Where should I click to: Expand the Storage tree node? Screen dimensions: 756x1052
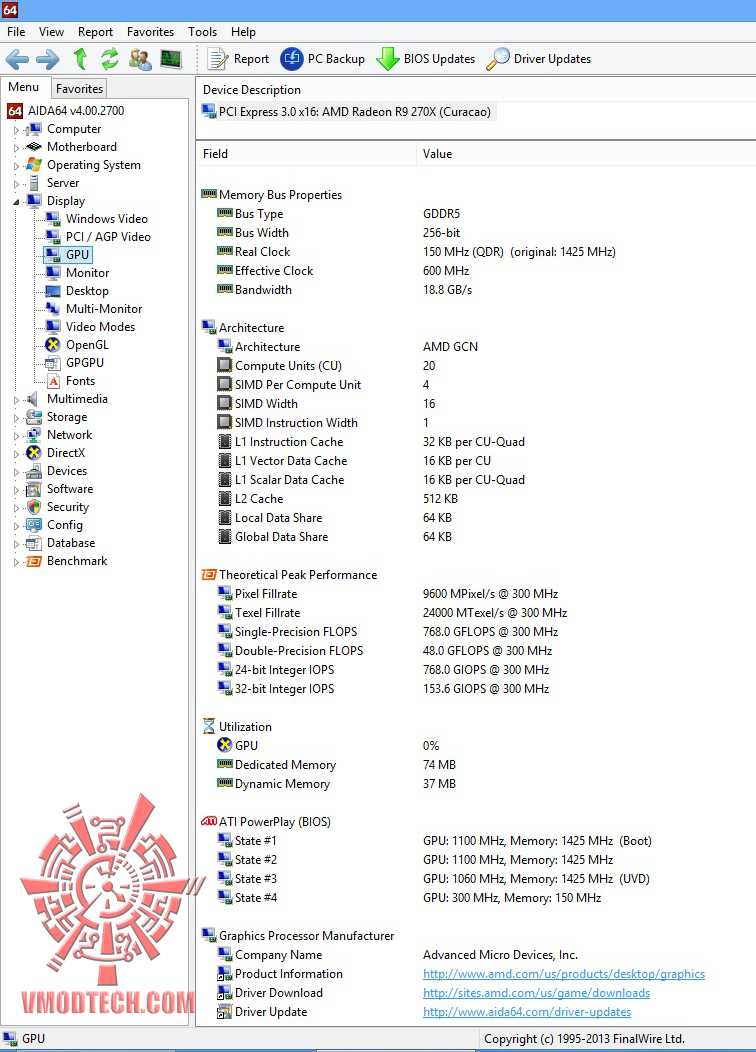coord(16,417)
